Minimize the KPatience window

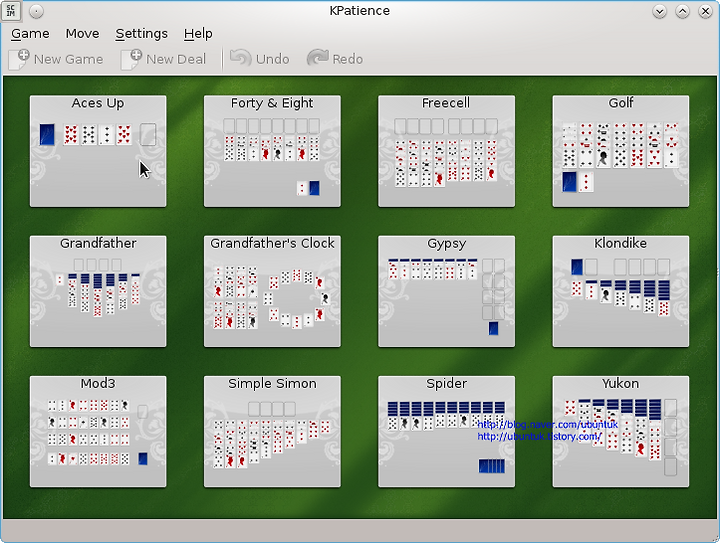659,11
